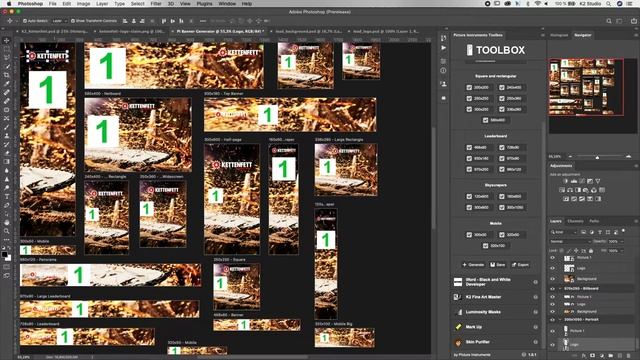
Task: Uncheck the 200x200 banner size checkbox
Action: click(469, 87)
